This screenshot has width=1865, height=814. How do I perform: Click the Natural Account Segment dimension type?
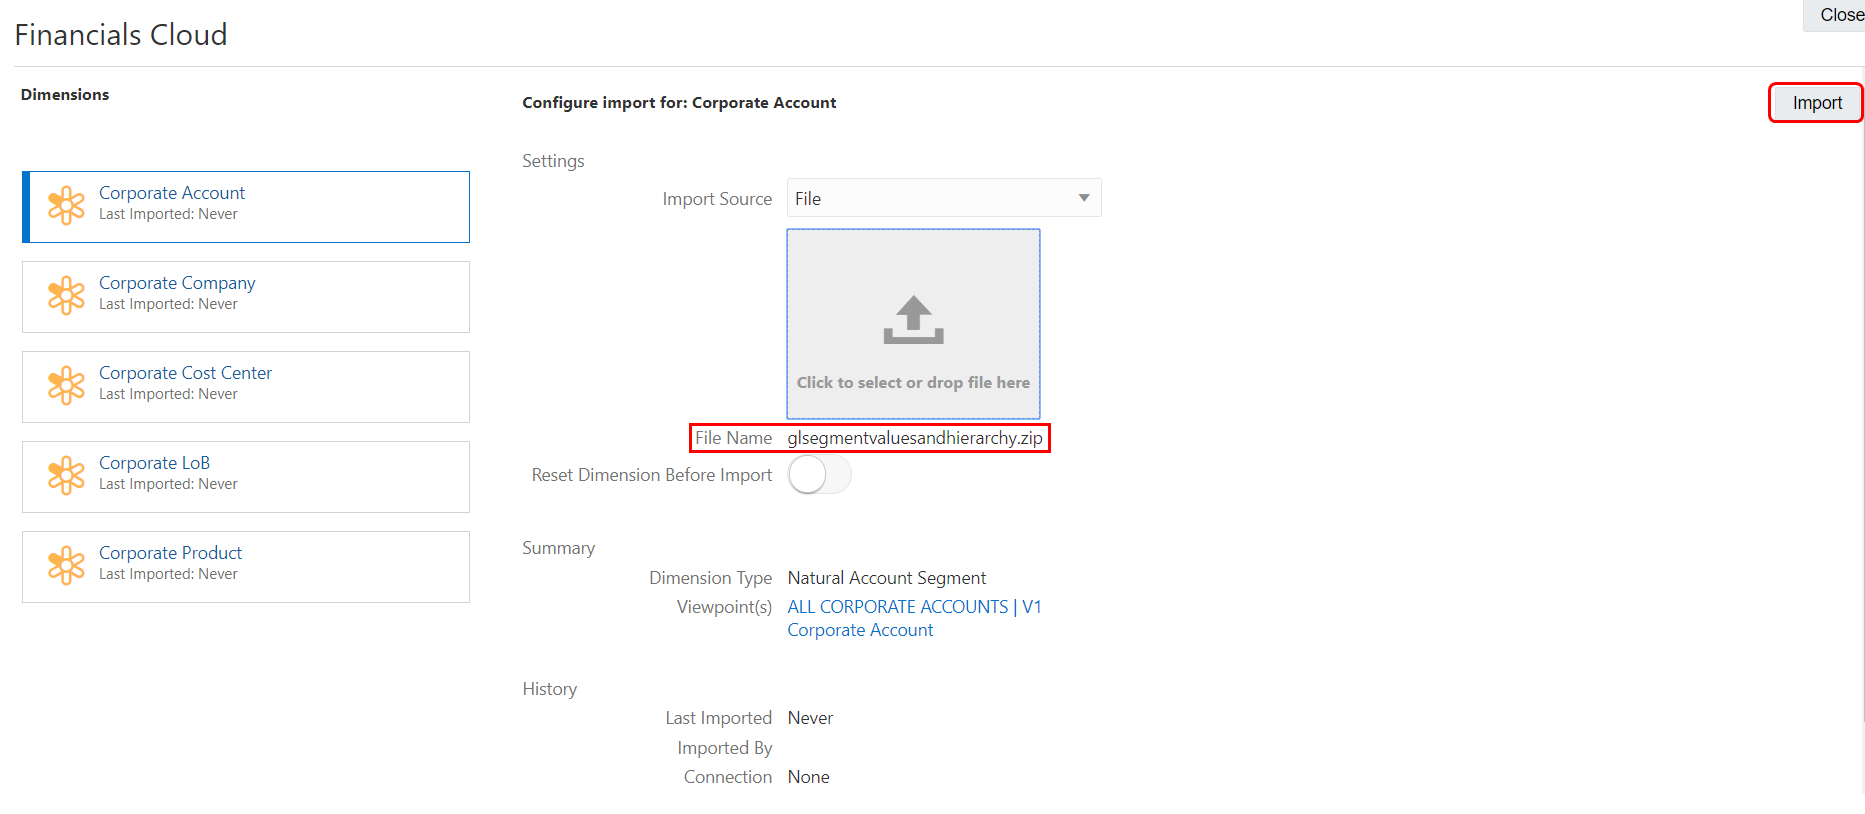887,578
